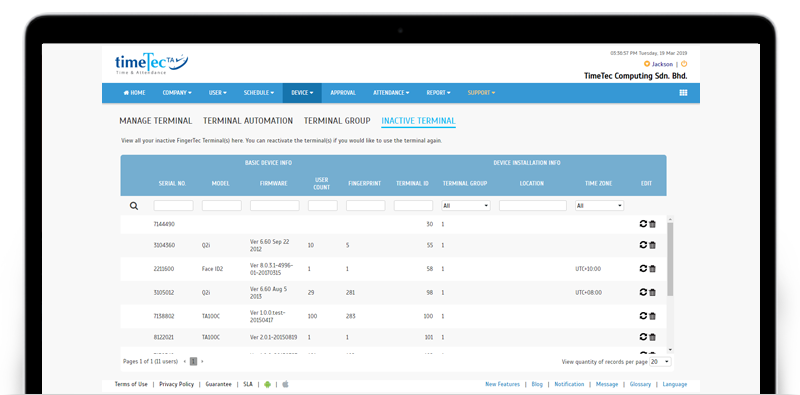
Task: Open the APPROVAL menu item
Action: click(343, 93)
